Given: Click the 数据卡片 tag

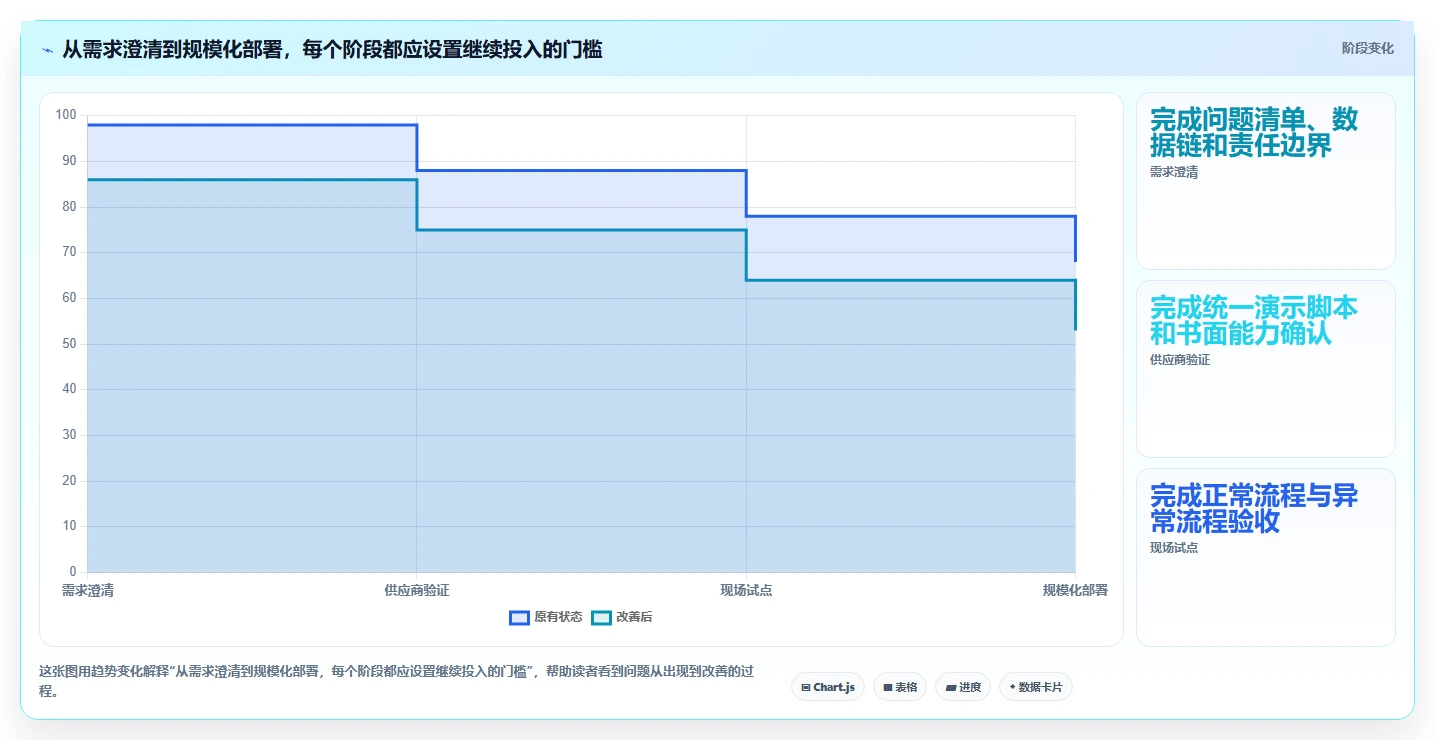Looking at the screenshot, I should pyautogui.click(x=1036, y=687).
